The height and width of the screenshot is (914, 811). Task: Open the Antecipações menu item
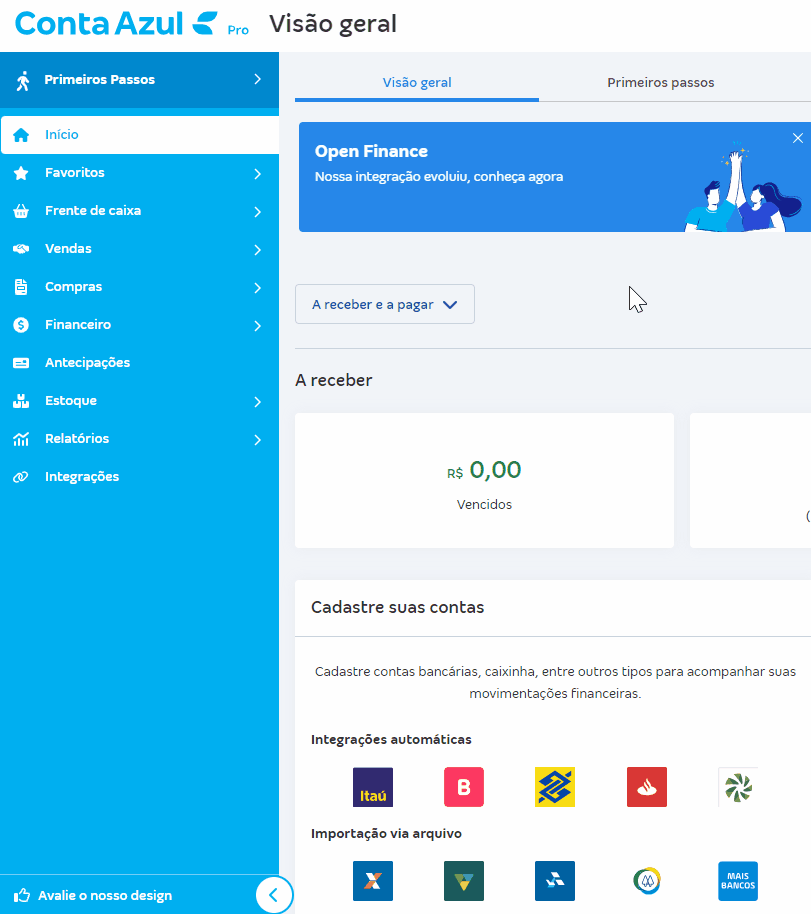[x=140, y=363]
